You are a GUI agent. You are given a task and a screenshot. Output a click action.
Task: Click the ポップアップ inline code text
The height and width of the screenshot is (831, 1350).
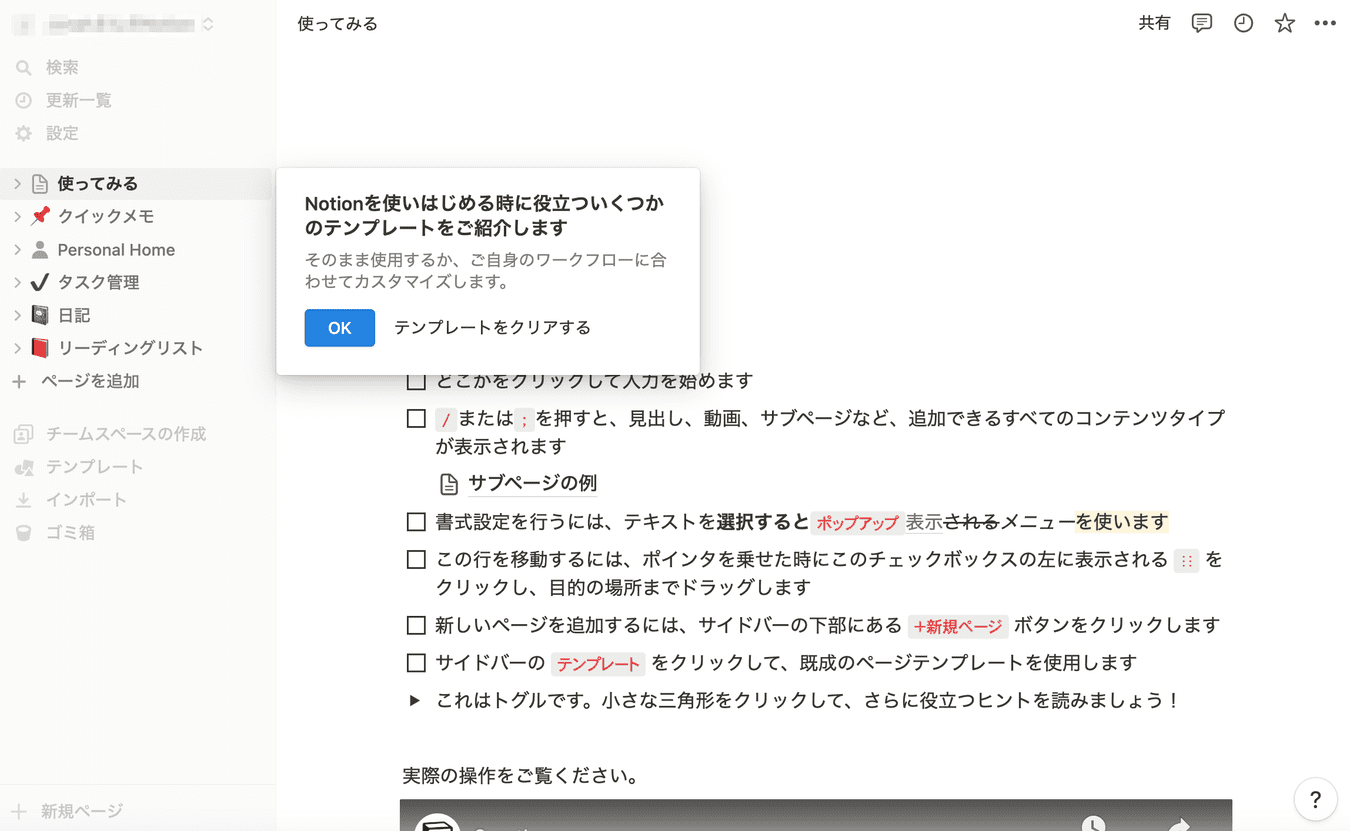(857, 523)
